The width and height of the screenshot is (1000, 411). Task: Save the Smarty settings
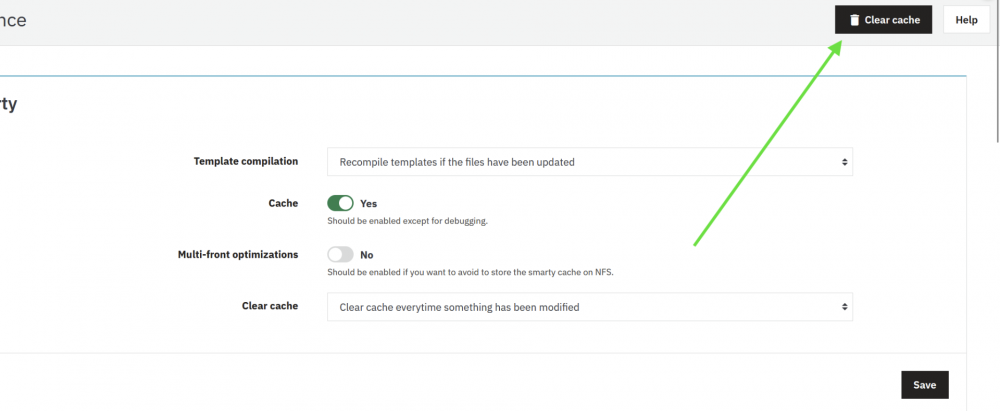coord(924,386)
